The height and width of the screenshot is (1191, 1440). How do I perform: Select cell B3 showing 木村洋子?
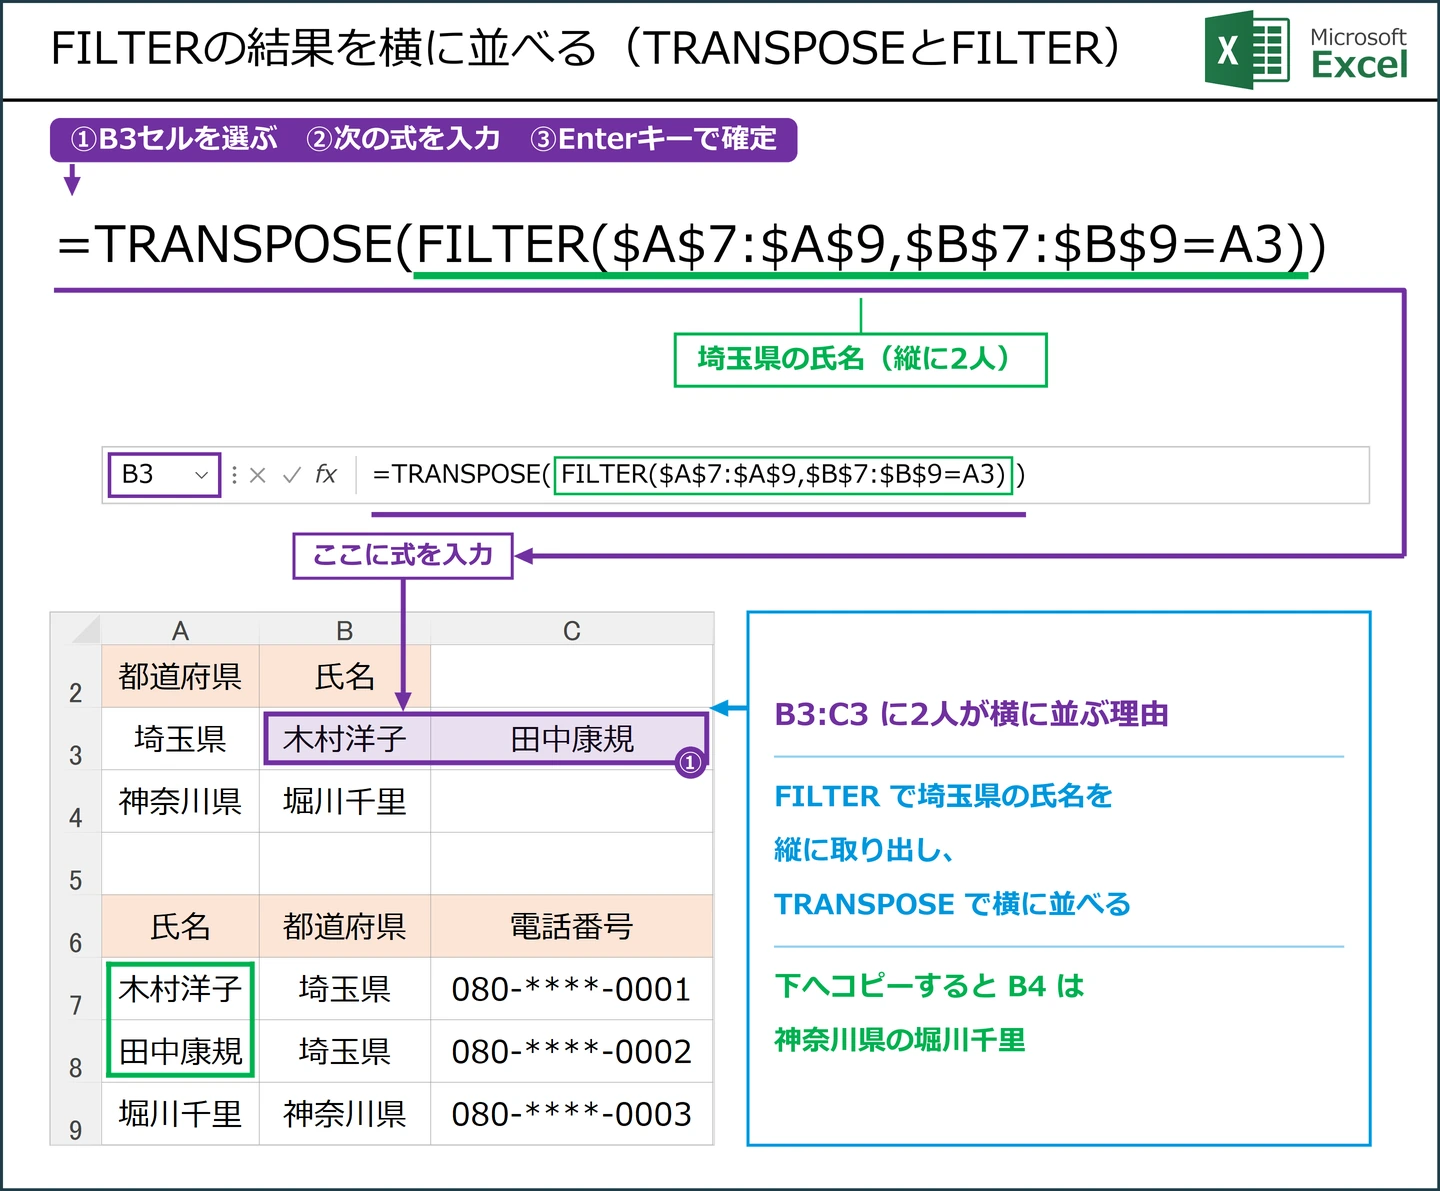click(347, 740)
